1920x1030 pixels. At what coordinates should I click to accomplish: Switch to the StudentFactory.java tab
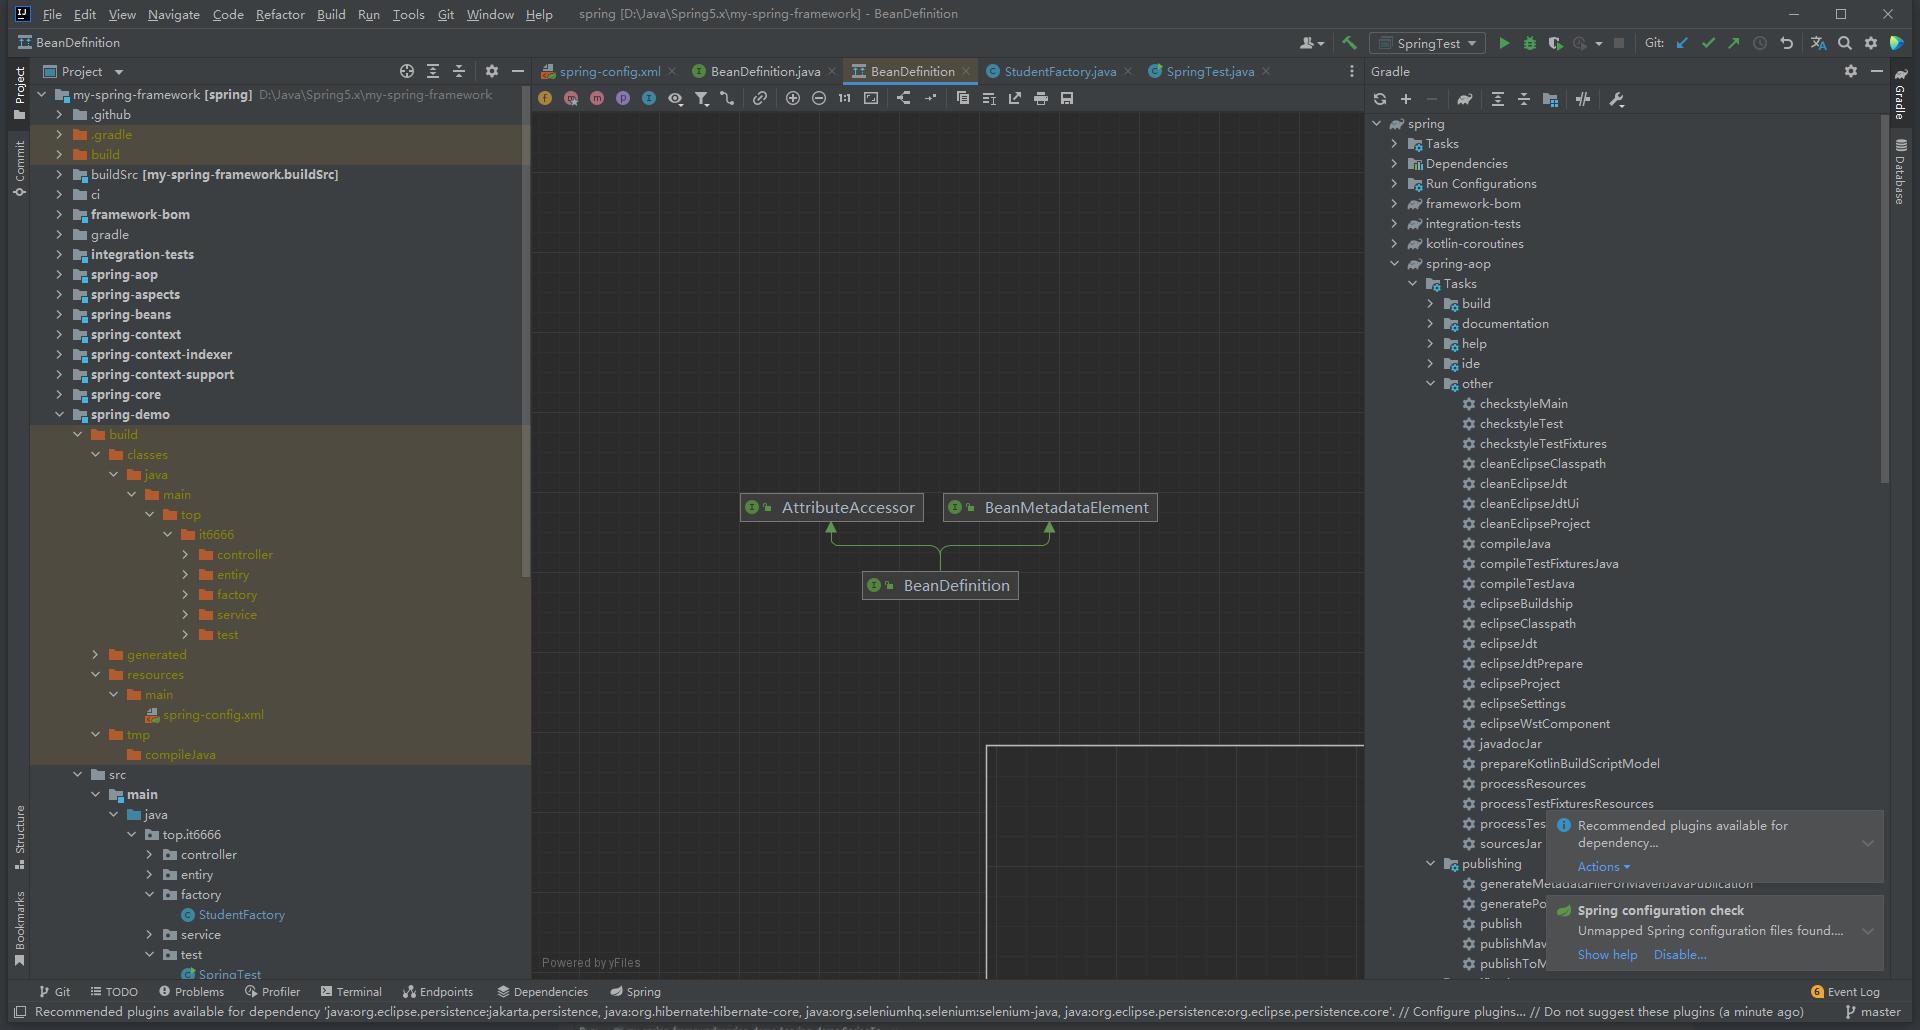[x=1059, y=71]
